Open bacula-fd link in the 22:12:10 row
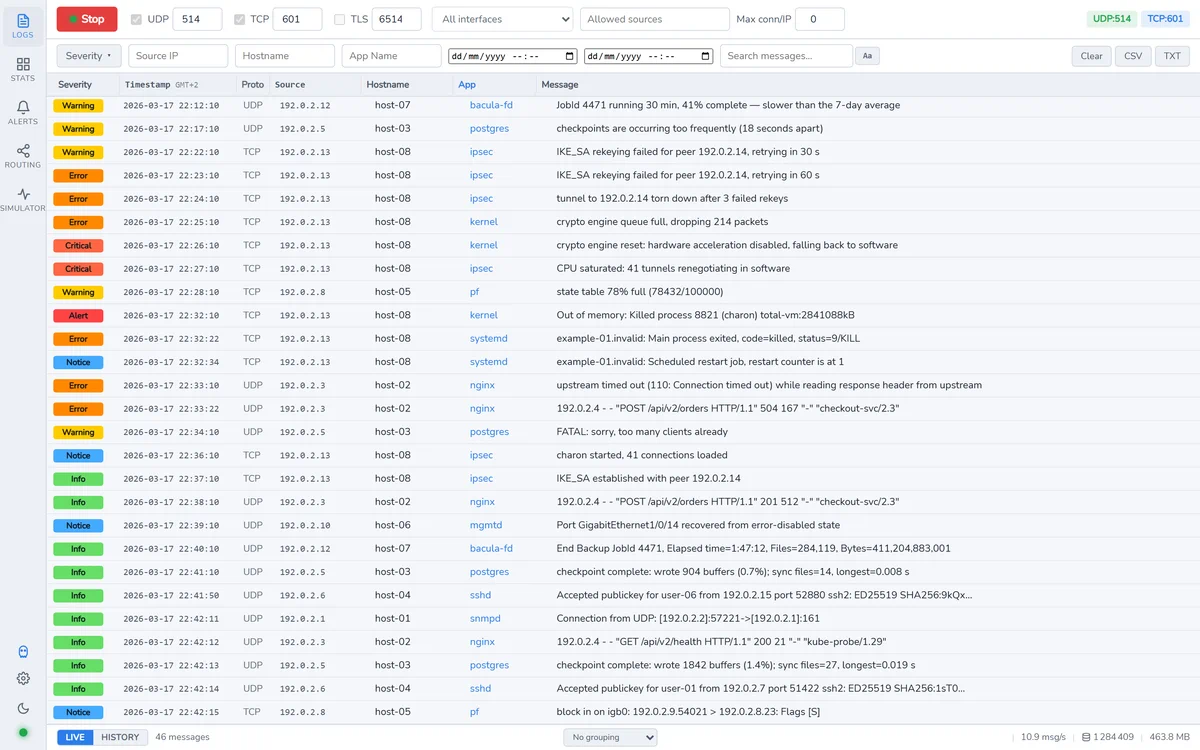 [x=491, y=105]
